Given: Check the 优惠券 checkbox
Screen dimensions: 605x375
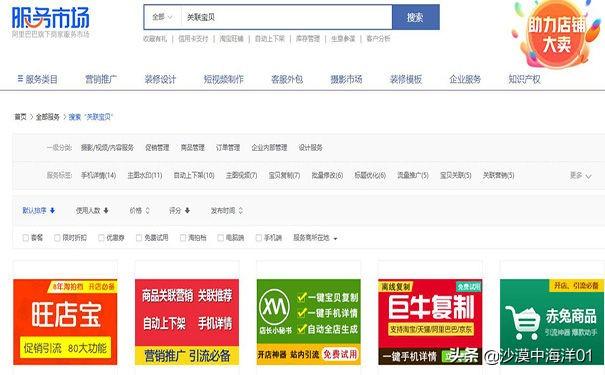Looking at the screenshot, I should pyautogui.click(x=101, y=238).
